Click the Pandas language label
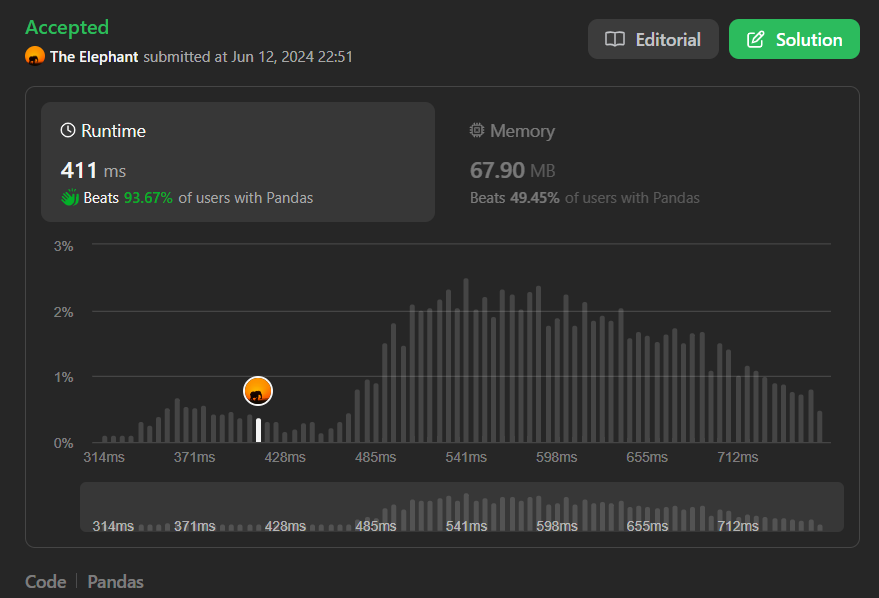 point(115,581)
